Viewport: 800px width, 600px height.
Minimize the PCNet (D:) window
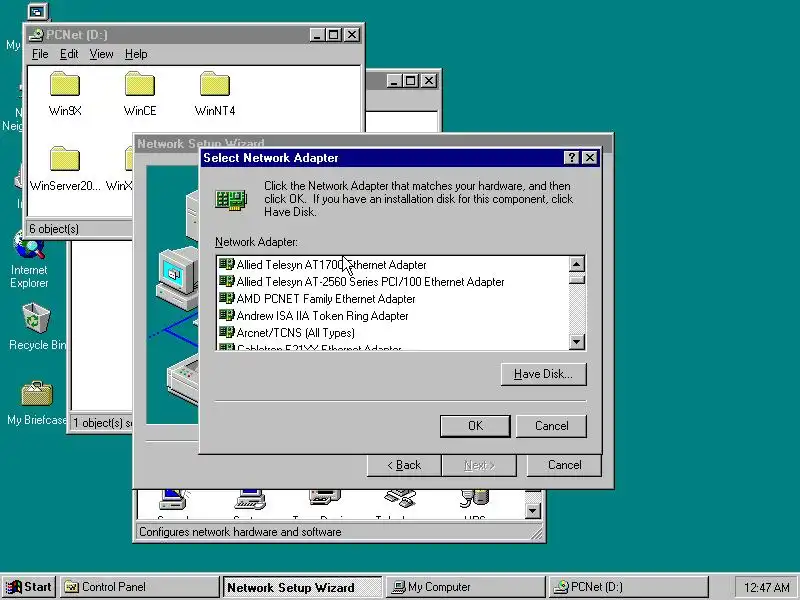(317, 35)
